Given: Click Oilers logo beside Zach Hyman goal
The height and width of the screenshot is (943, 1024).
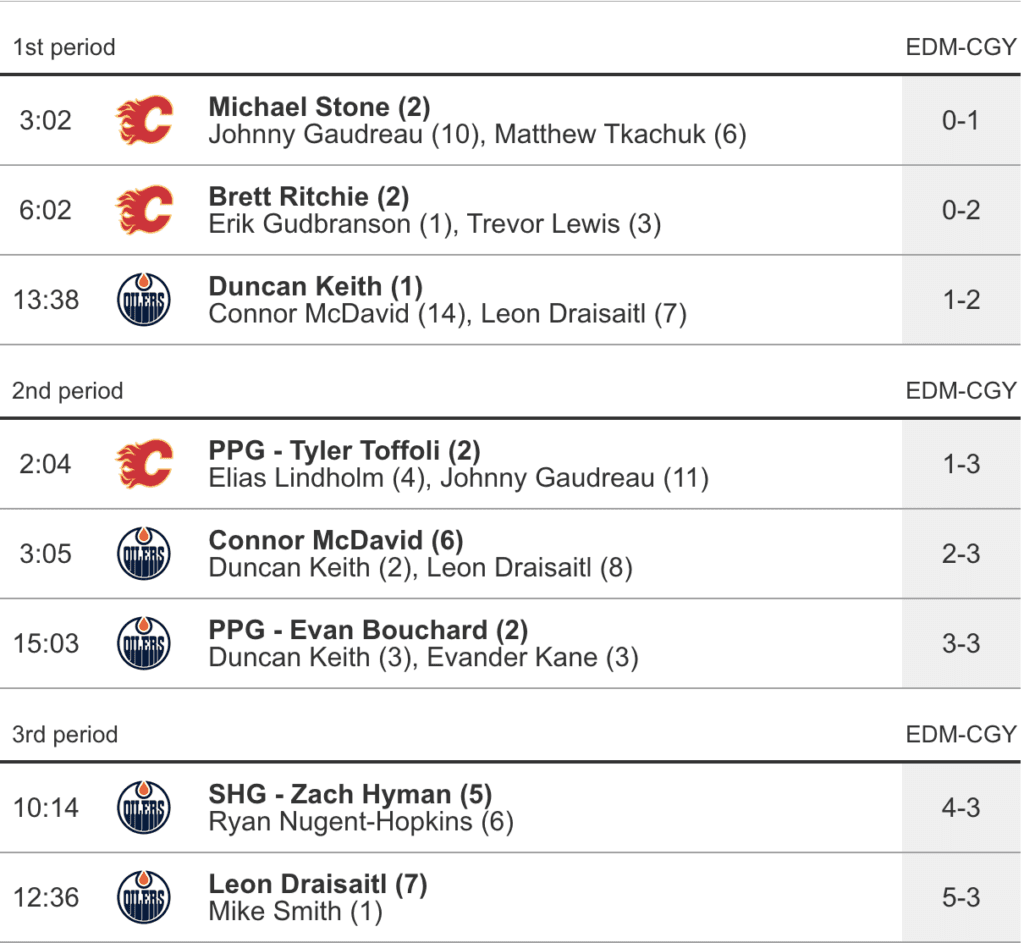Looking at the screenshot, I should [x=144, y=808].
